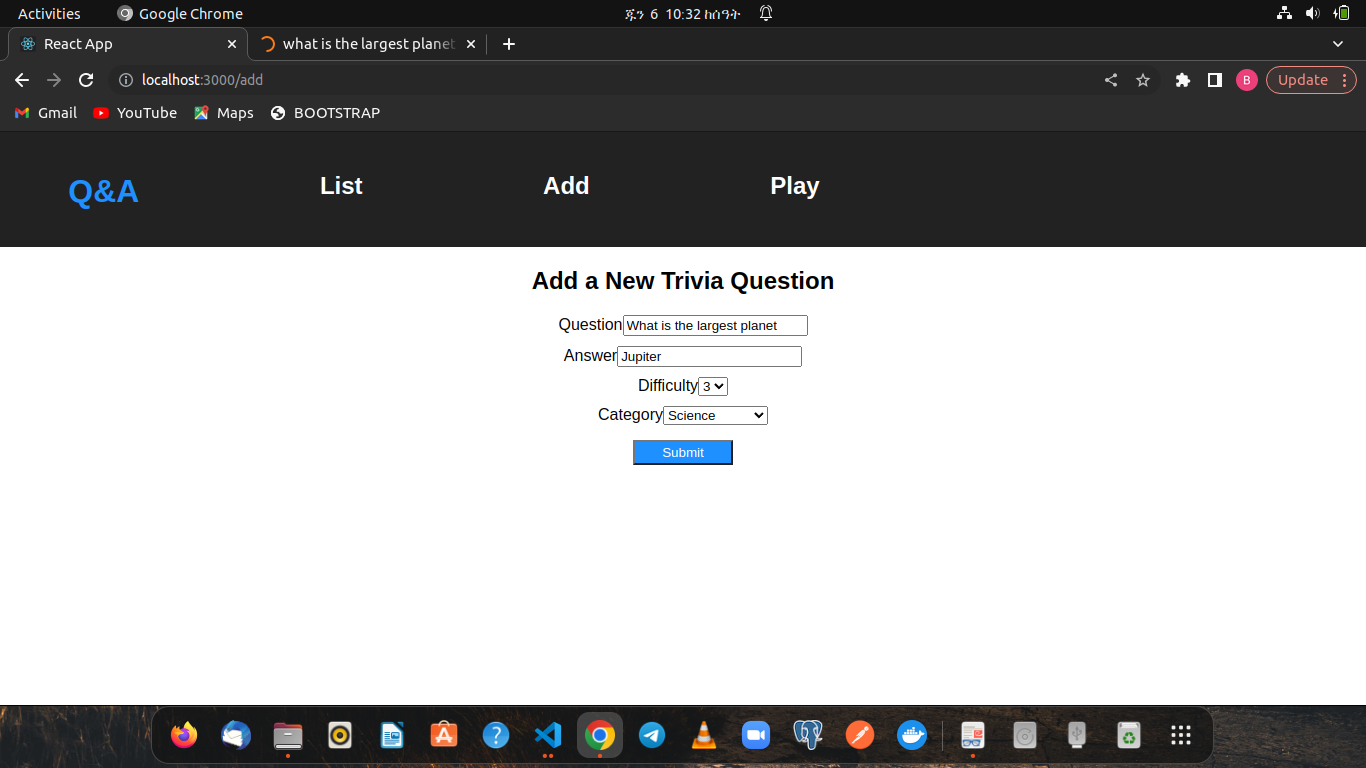The image size is (1366, 768).
Task: Launch Visual Studio Code from the dock
Action: tap(547, 735)
